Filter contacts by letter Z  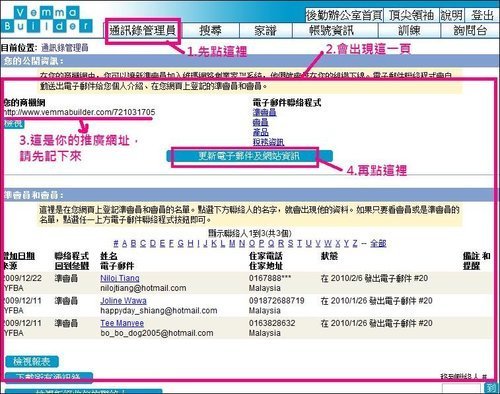355,243
